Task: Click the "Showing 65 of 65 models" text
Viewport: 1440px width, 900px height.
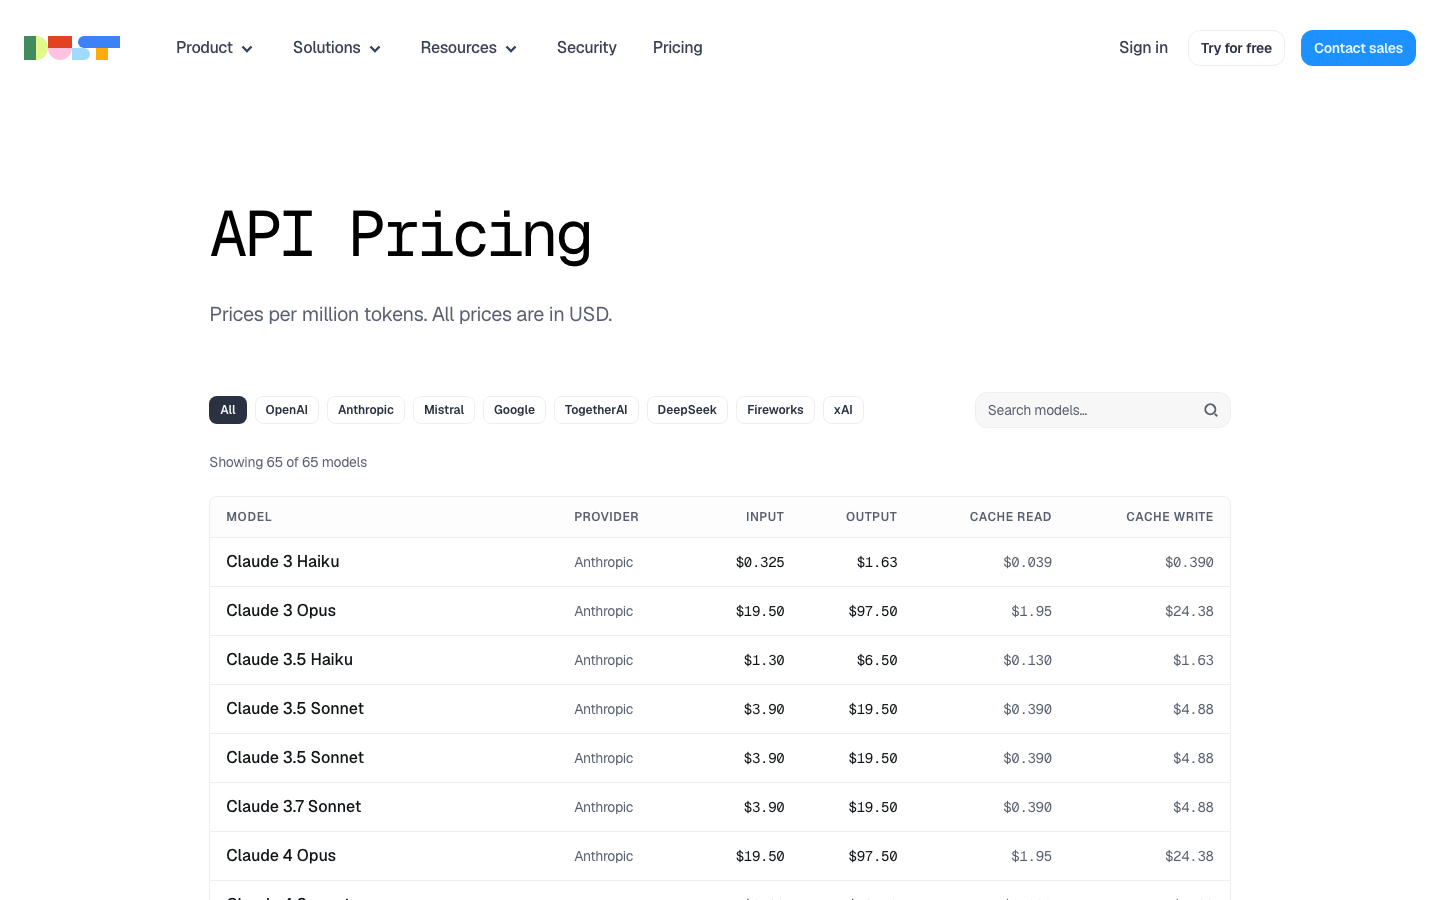Action: tap(288, 462)
